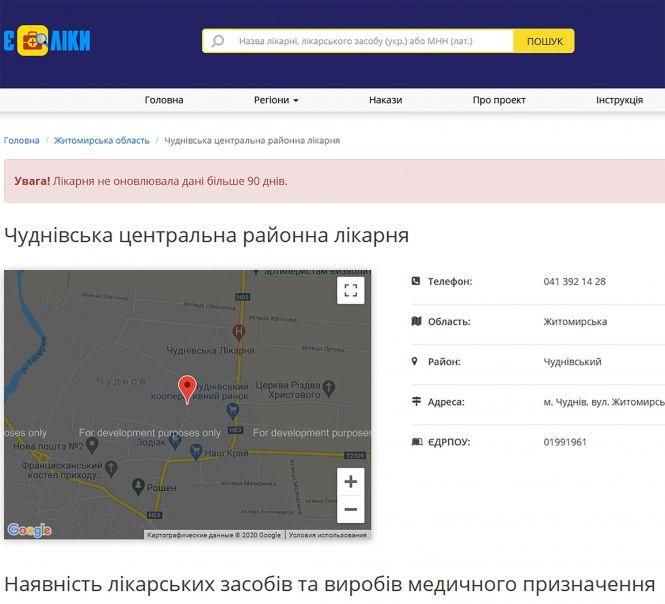665x604 pixels.
Task: Click the map icon beside Область
Action: tap(416, 321)
